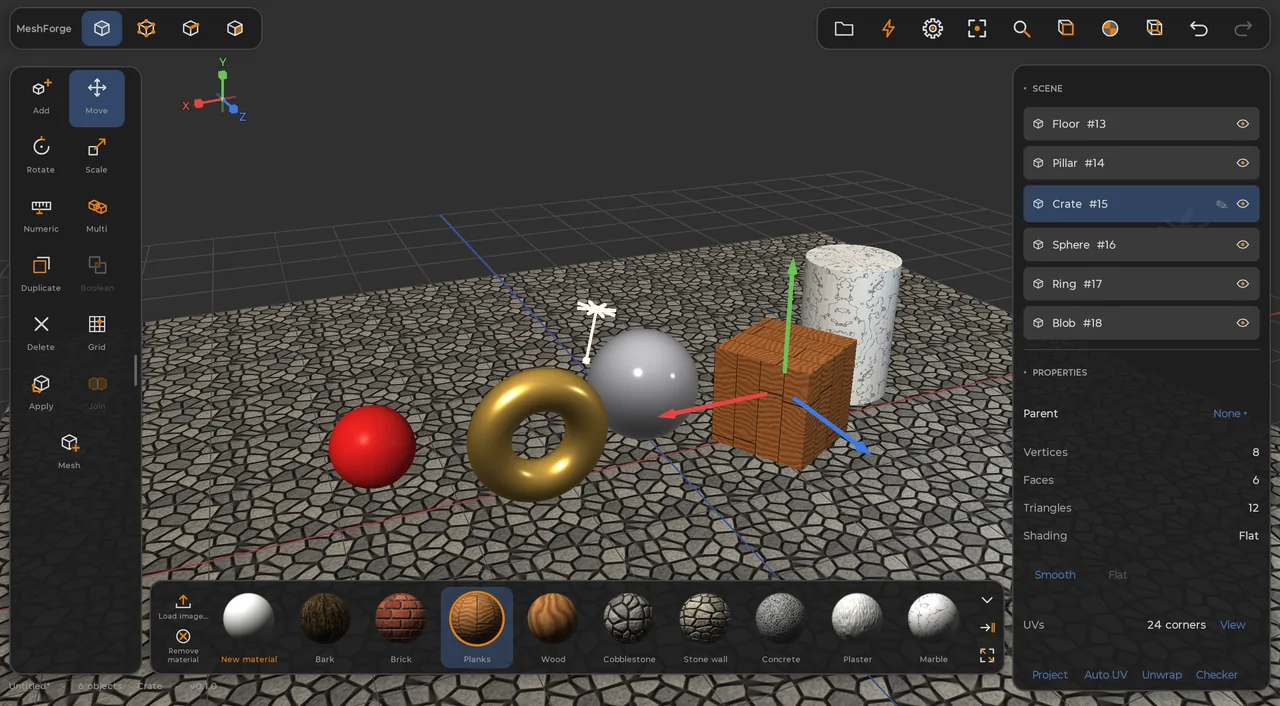Toggle visibility of Crate #15
The width and height of the screenshot is (1280, 706).
point(1243,204)
